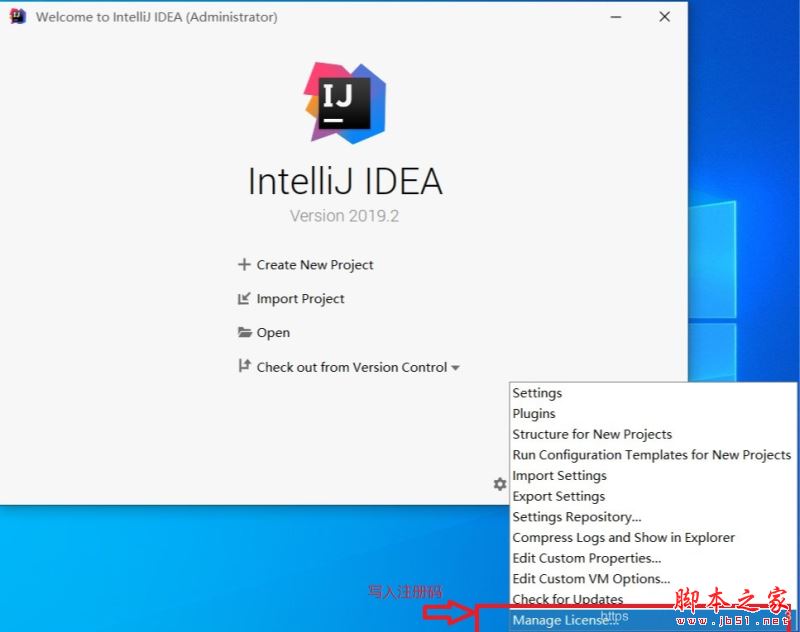Click the import arrow icon beside Import Project

tap(244, 298)
